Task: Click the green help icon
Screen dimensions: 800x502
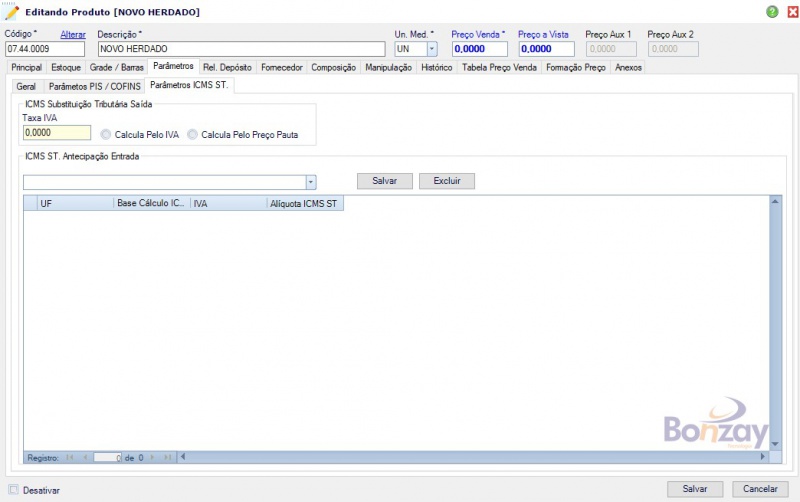Action: click(x=772, y=12)
